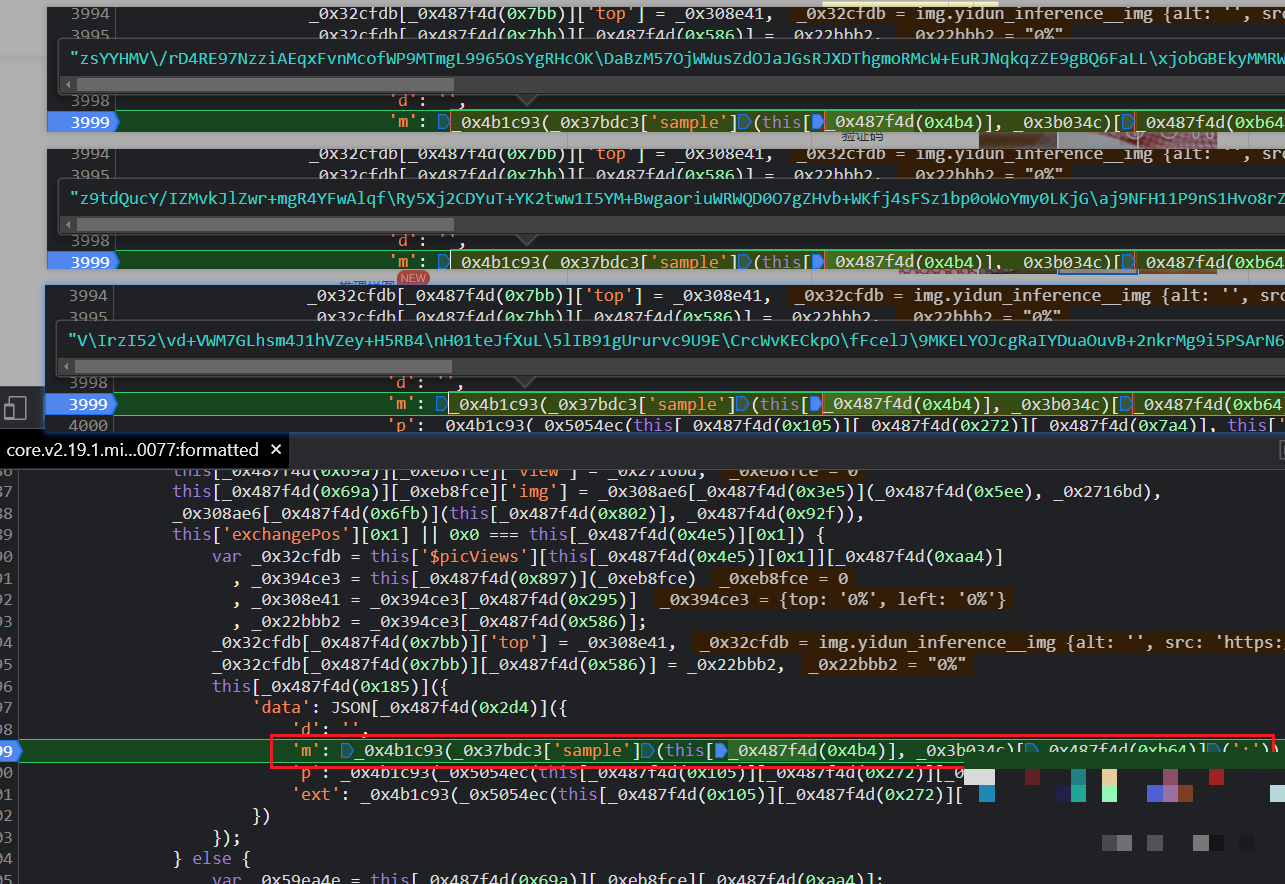1285x884 pixels.
Task: Toggle the device toolbar icon
Action: click(15, 407)
